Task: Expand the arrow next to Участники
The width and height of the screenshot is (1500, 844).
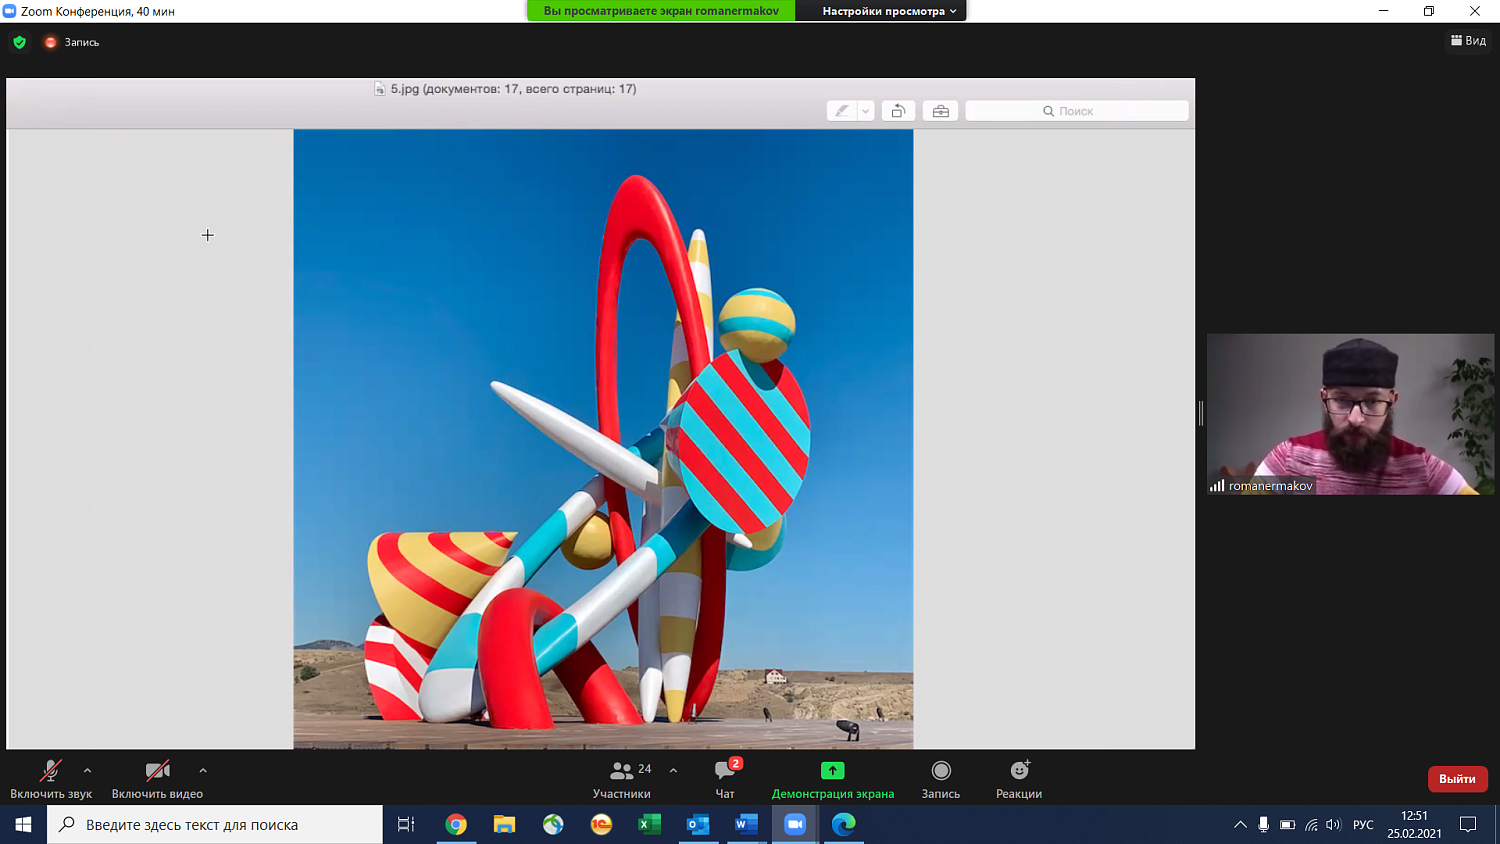Action: pos(673,770)
